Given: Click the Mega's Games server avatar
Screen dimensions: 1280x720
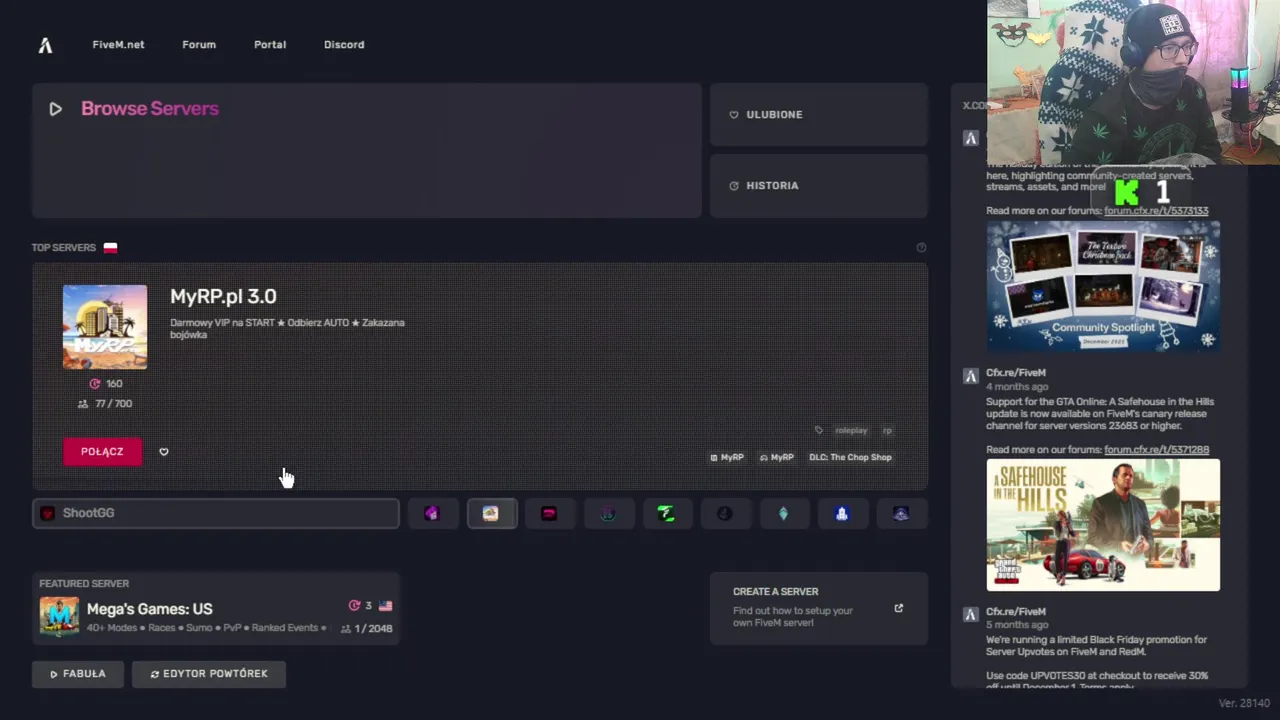Looking at the screenshot, I should point(59,616).
